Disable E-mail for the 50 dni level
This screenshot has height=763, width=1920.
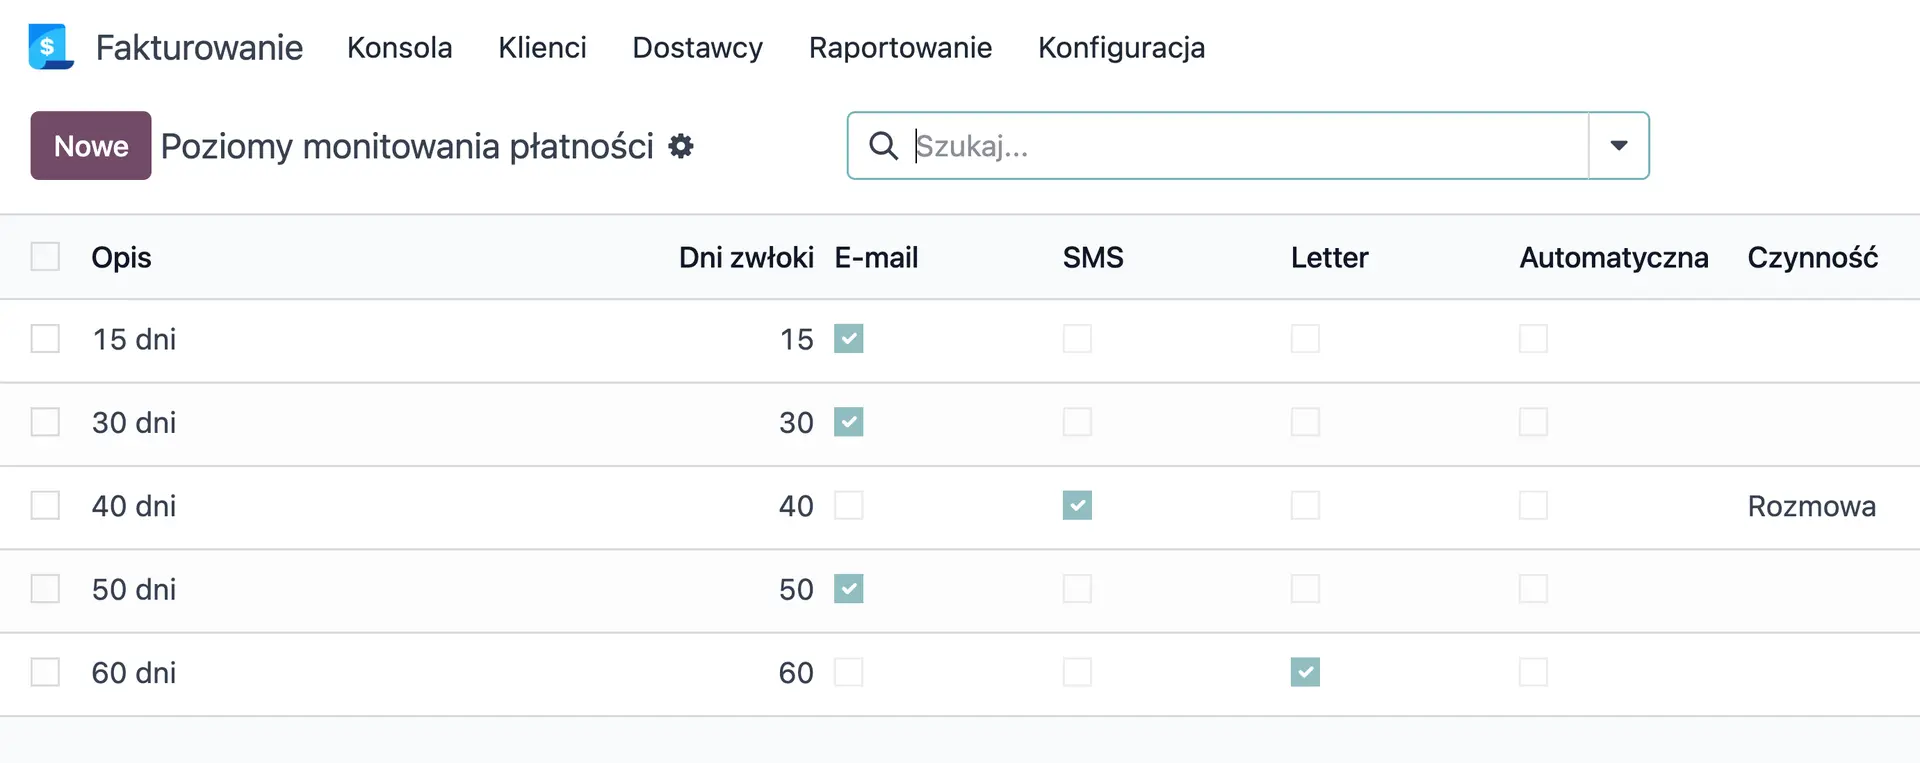(x=849, y=589)
